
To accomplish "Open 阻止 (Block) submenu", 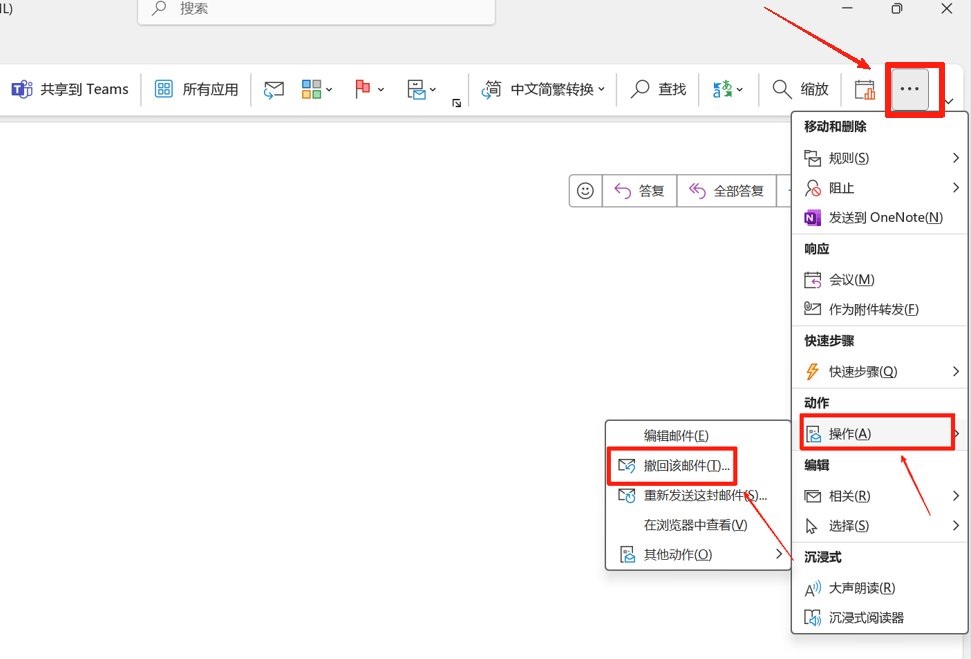I will point(879,188).
